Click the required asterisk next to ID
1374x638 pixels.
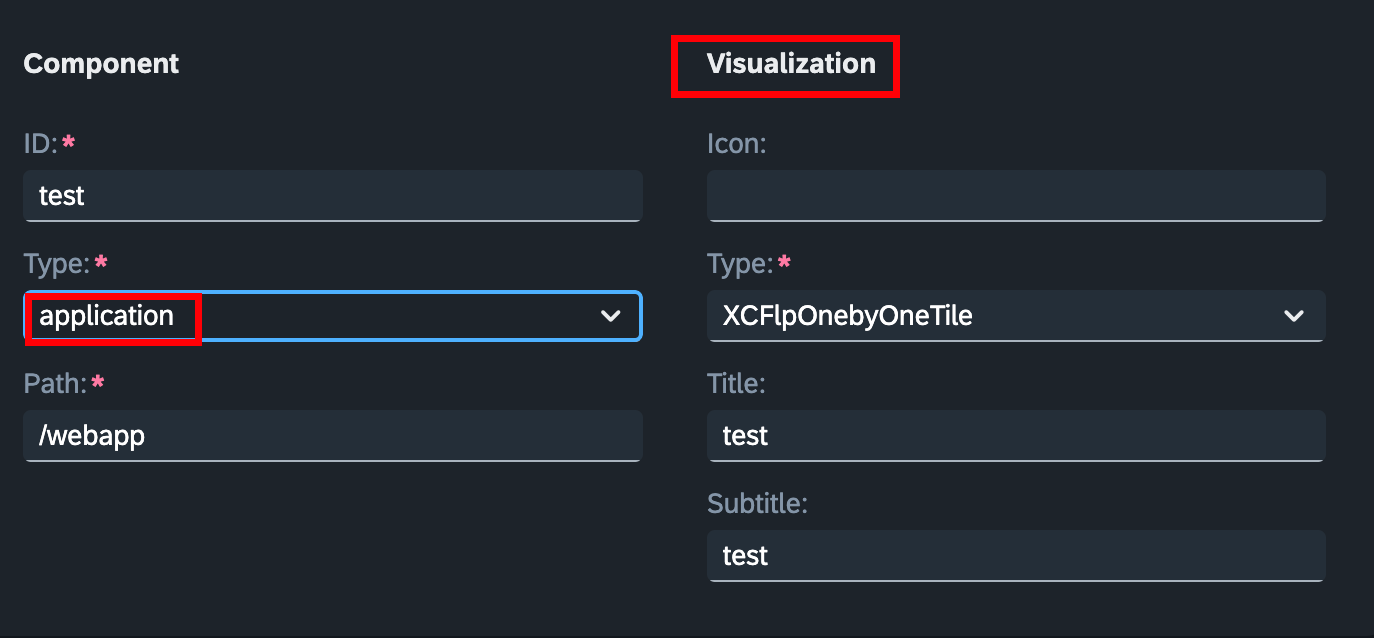(68, 142)
